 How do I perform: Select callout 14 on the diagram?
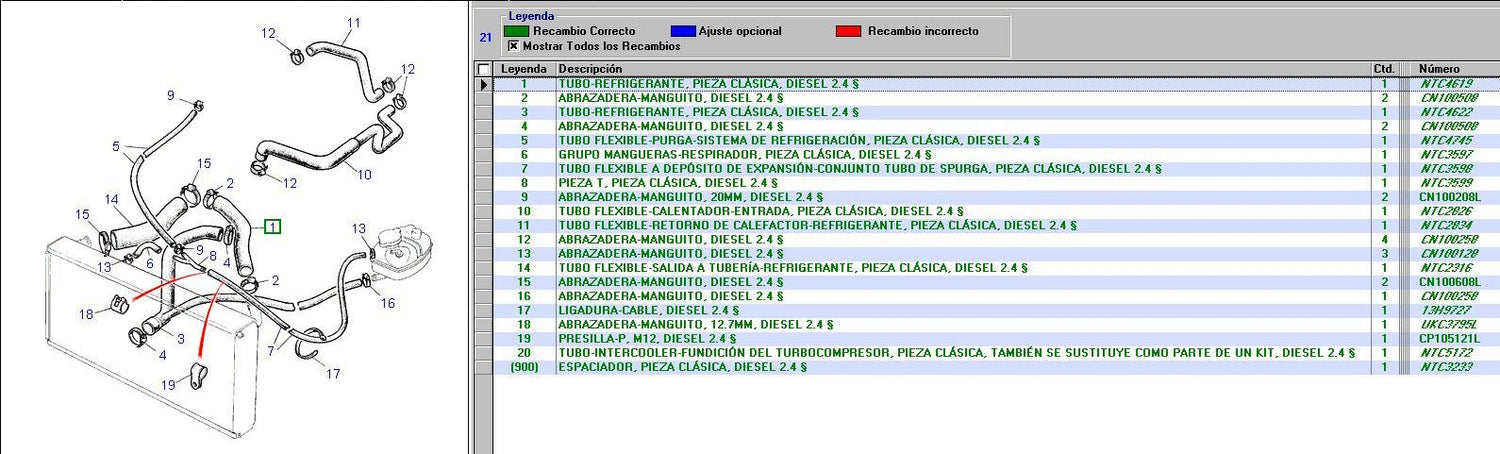coord(112,200)
